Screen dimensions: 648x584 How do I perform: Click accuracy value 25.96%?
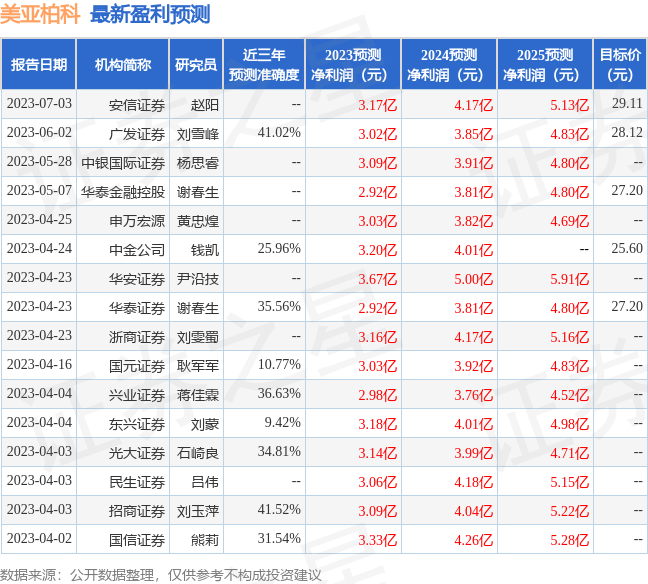(x=279, y=248)
